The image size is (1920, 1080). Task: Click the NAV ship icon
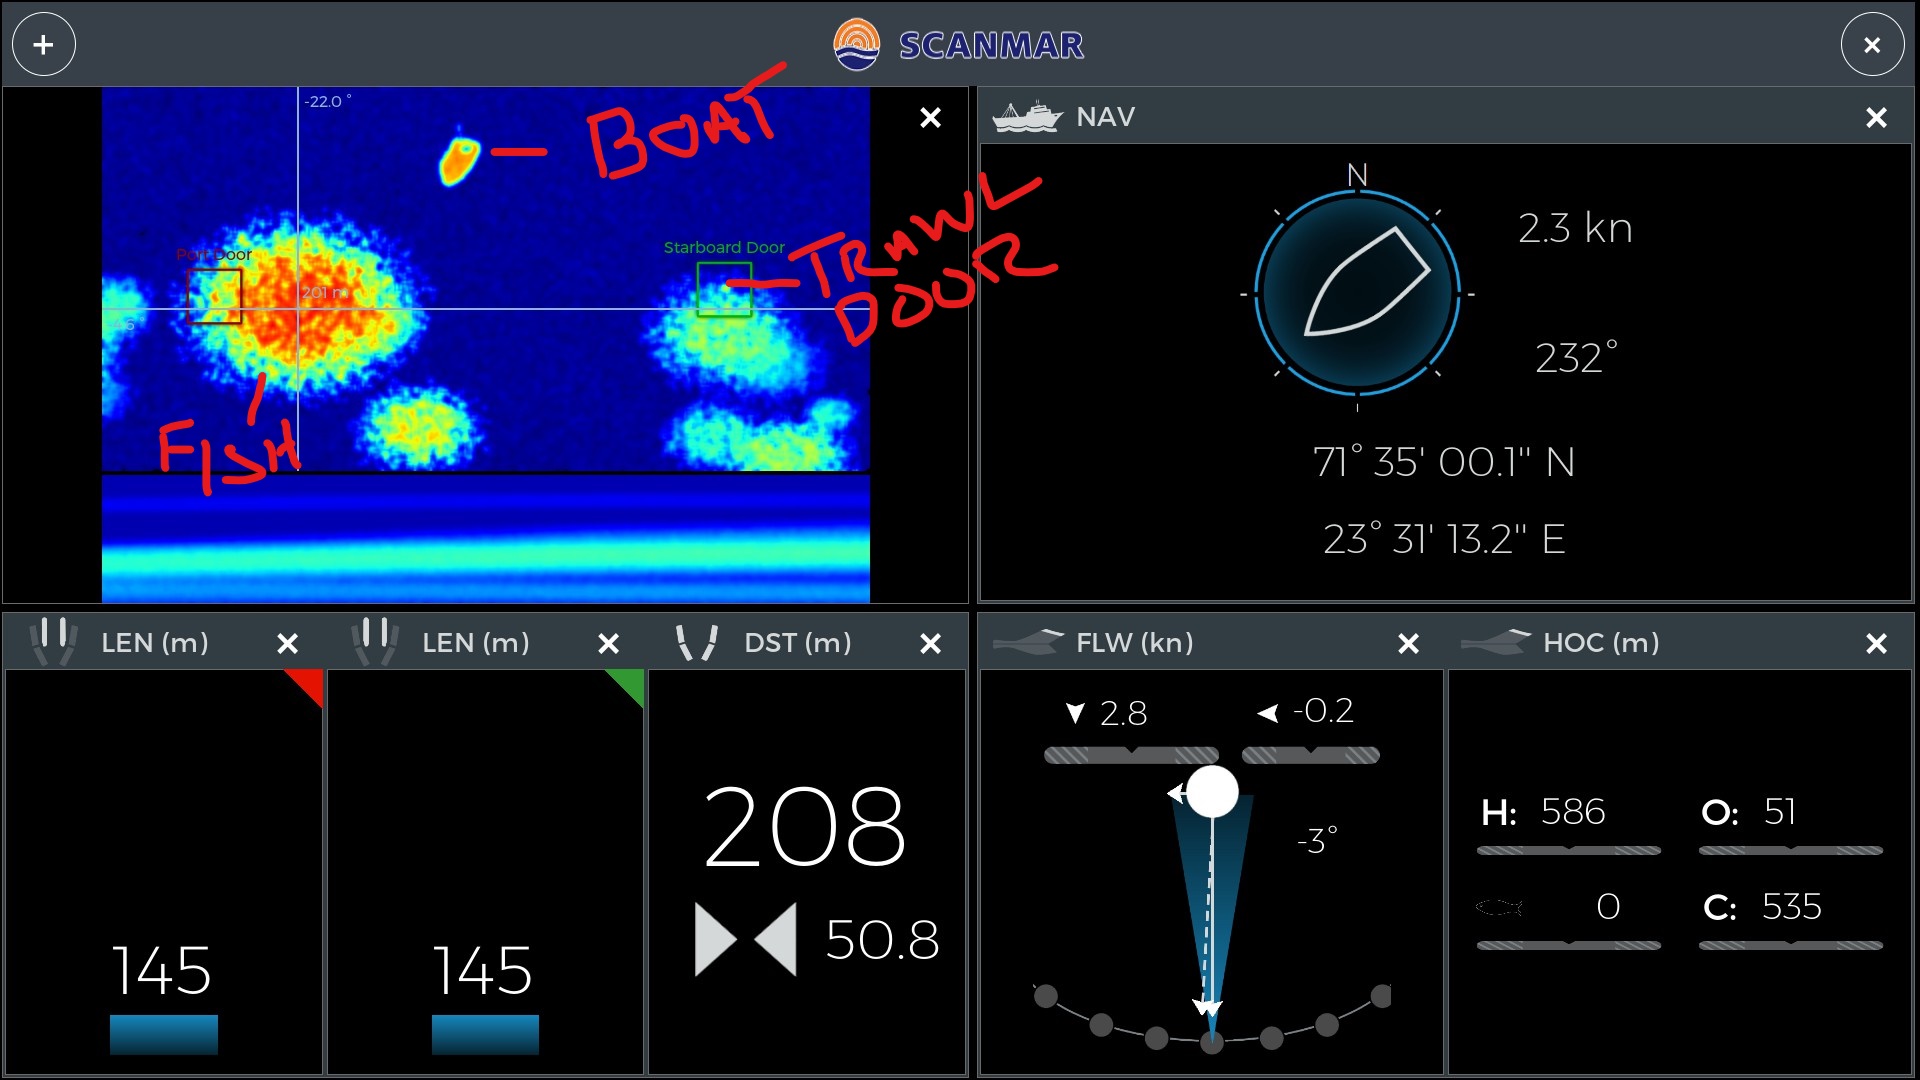tap(1026, 117)
